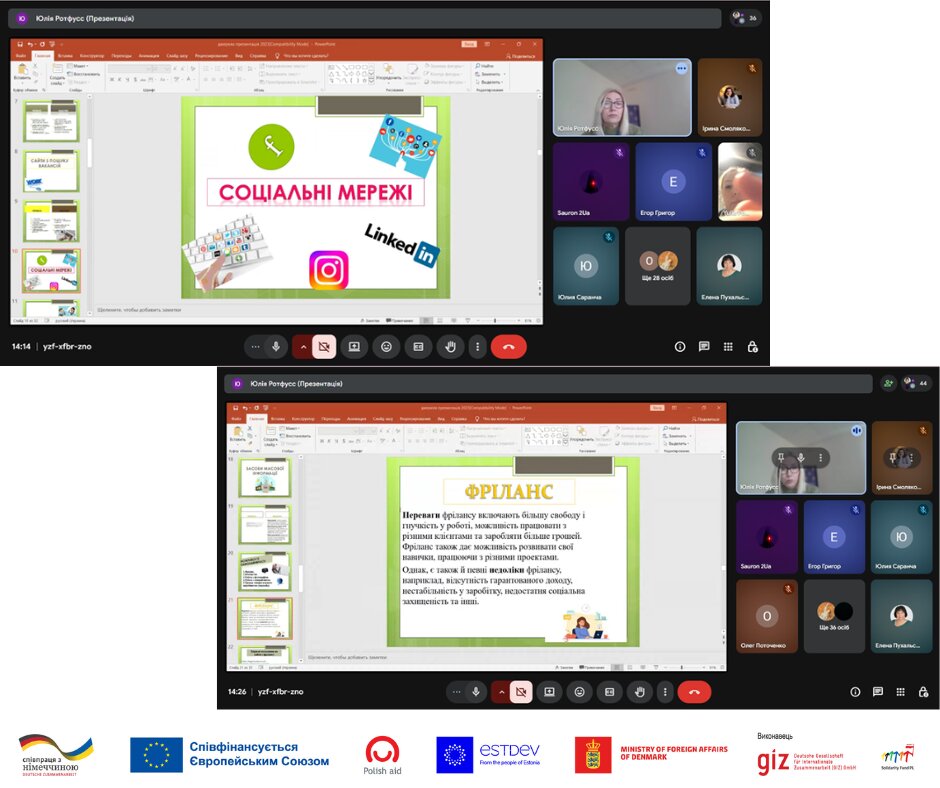Toggle camera in lower Meet window (14:26)
The image size is (940, 788).
tap(522, 692)
